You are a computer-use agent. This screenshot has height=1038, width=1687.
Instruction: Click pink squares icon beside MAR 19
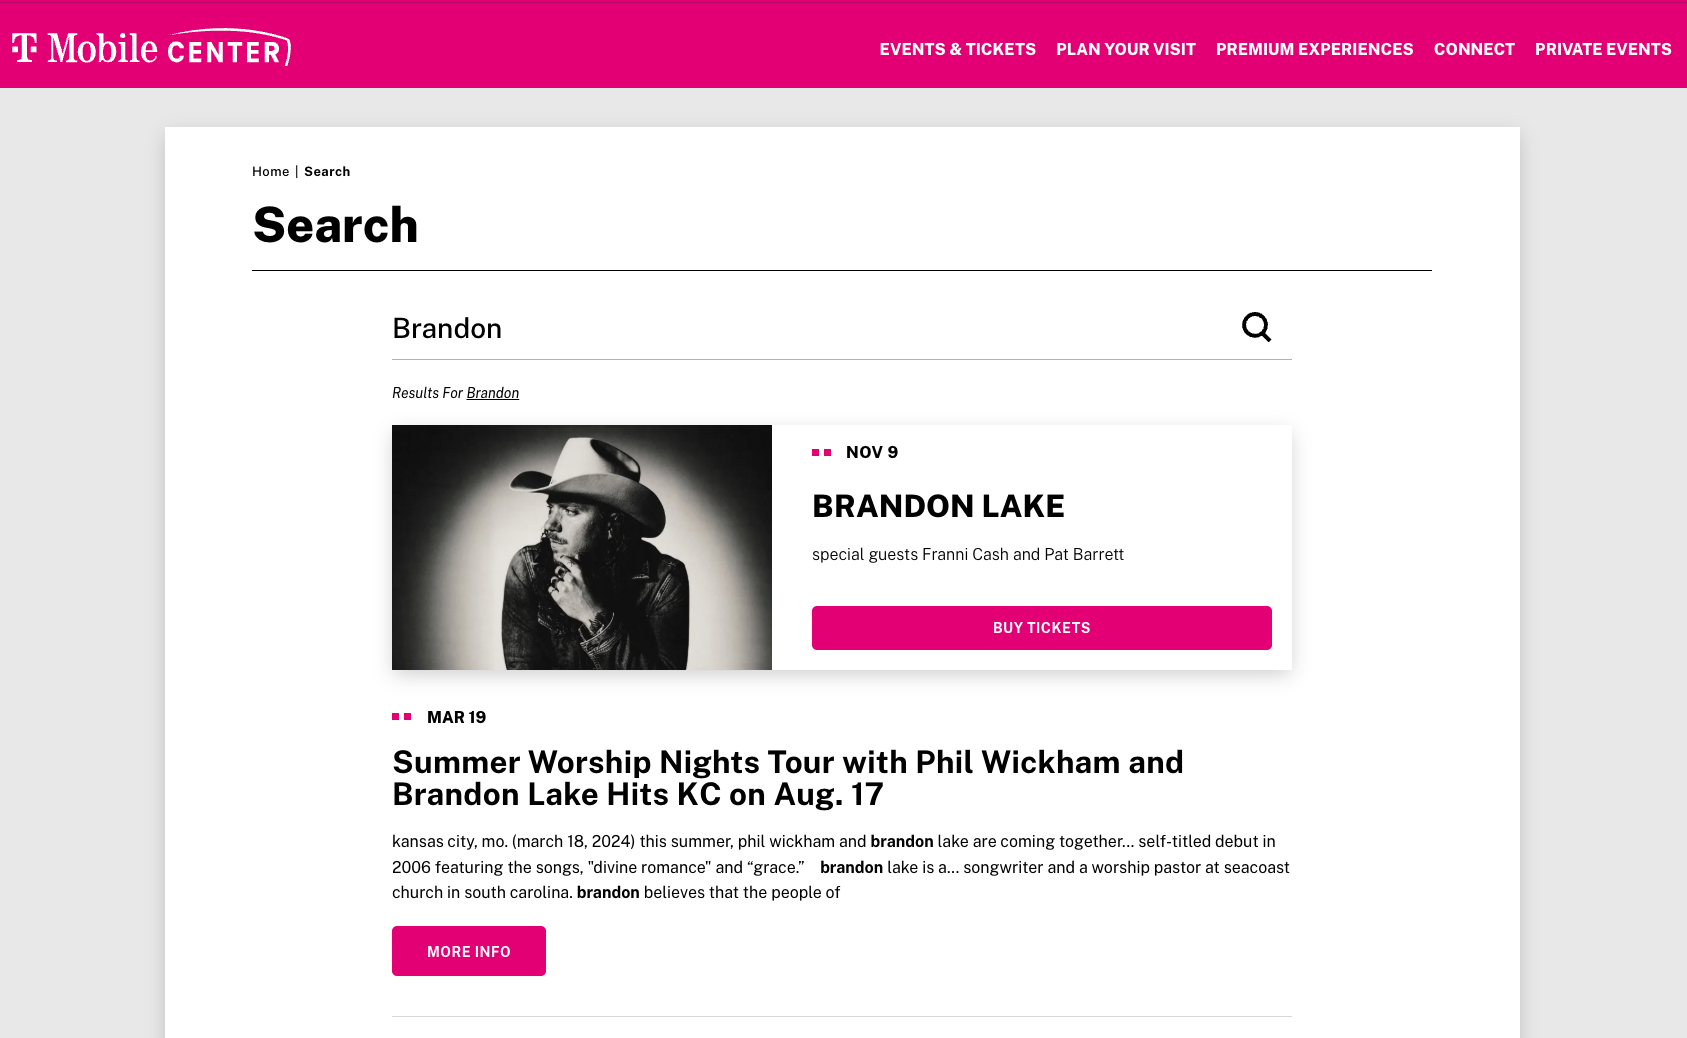click(x=402, y=717)
